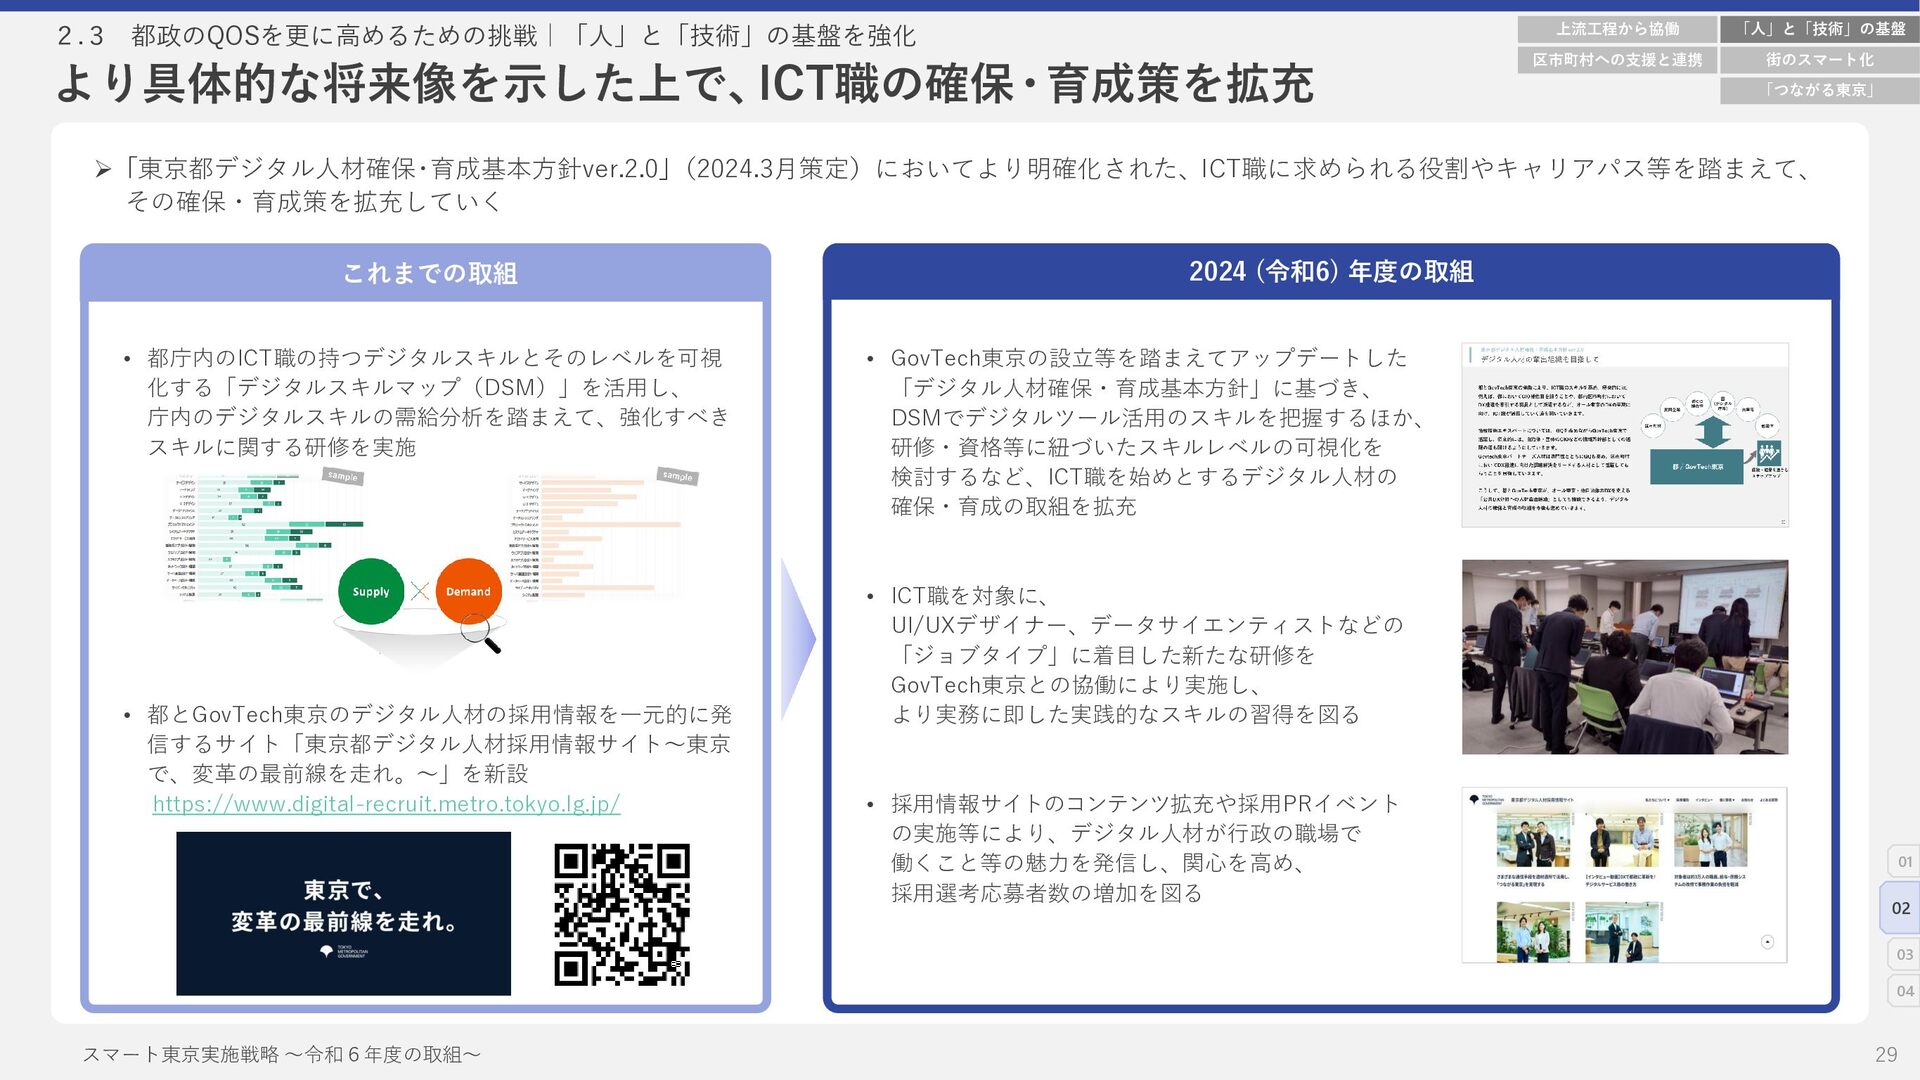Click the magnifying glass icon near Demand

tap(481, 635)
